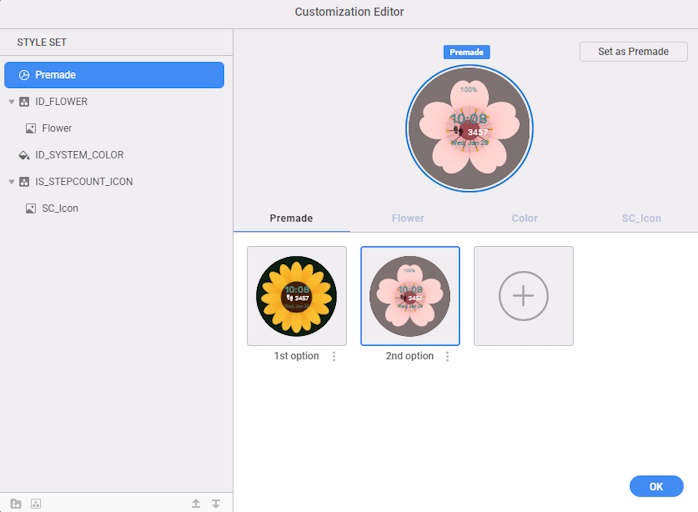Open the 1st option three-dot menu
This screenshot has height=512, width=698.
pyautogui.click(x=334, y=357)
